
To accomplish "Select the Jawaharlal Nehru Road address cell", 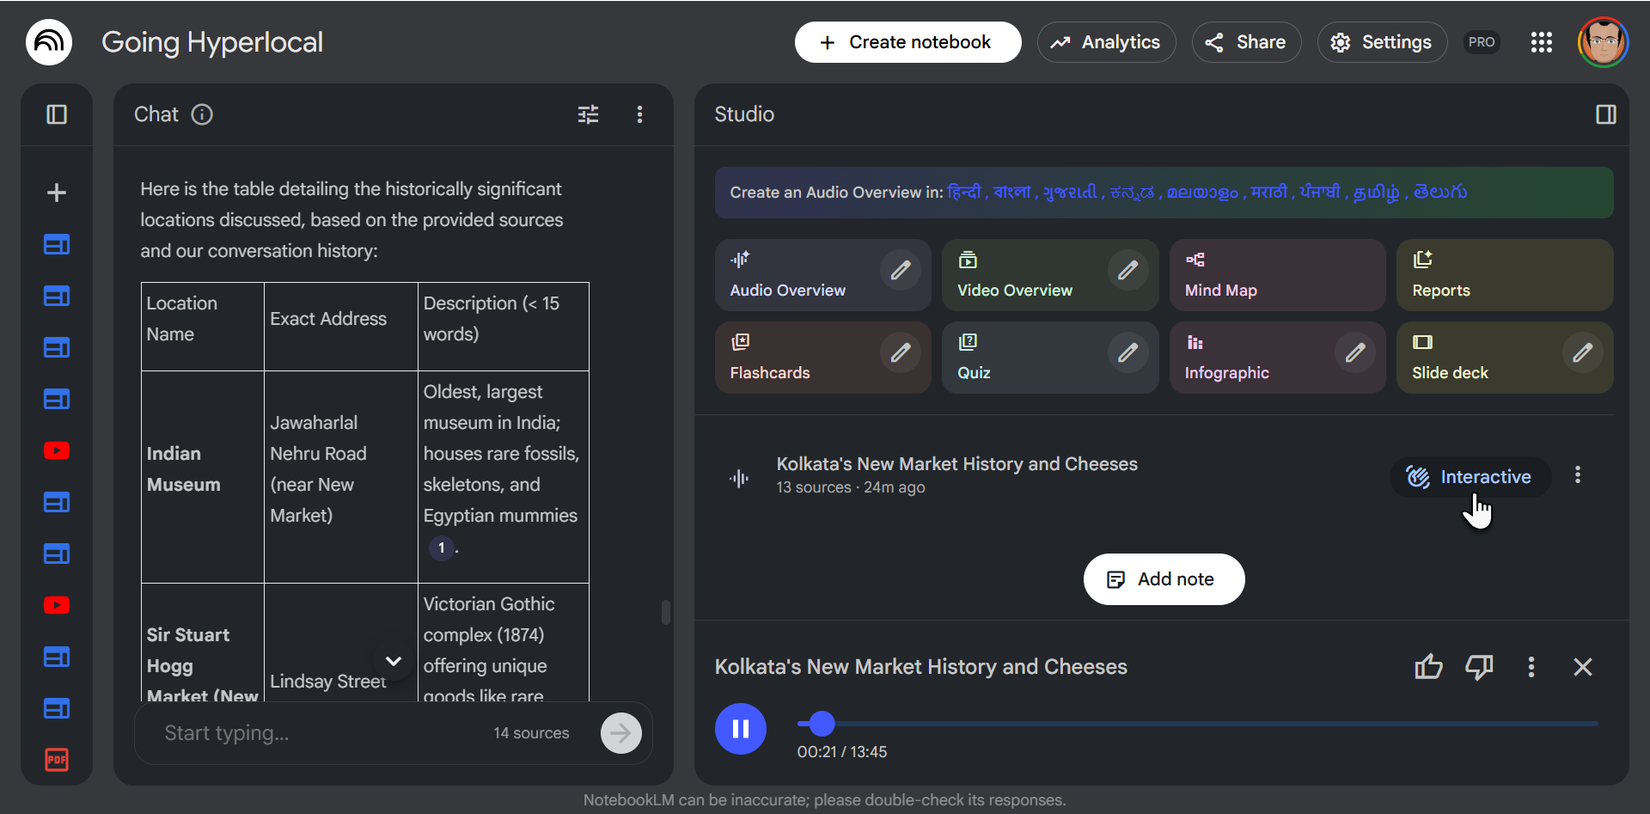I will pos(340,477).
